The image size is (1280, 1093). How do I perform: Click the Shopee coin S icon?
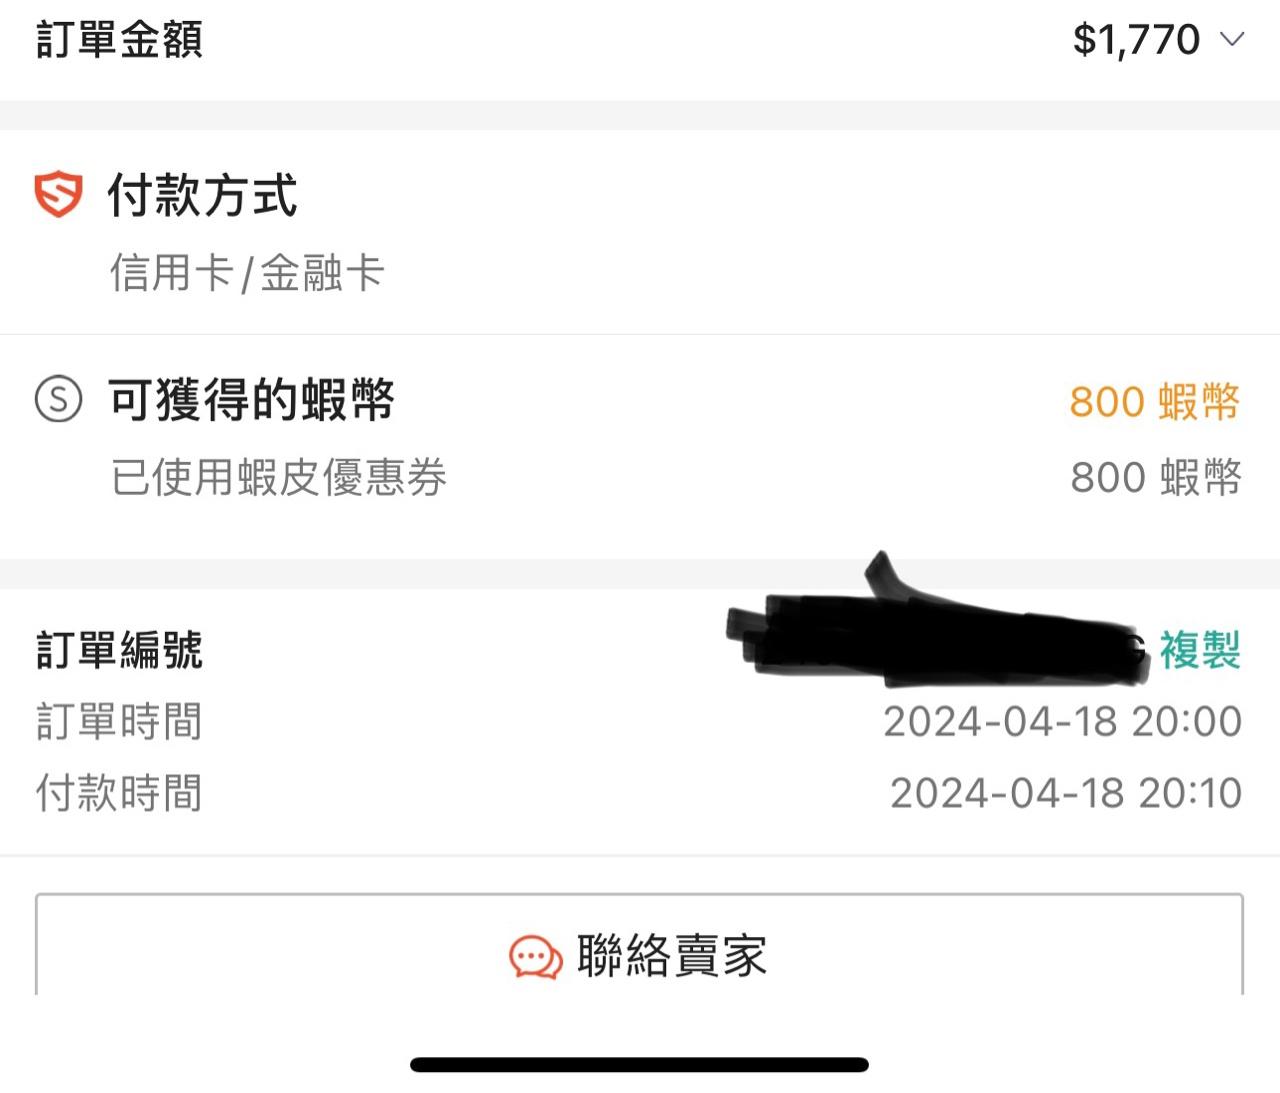coord(58,399)
